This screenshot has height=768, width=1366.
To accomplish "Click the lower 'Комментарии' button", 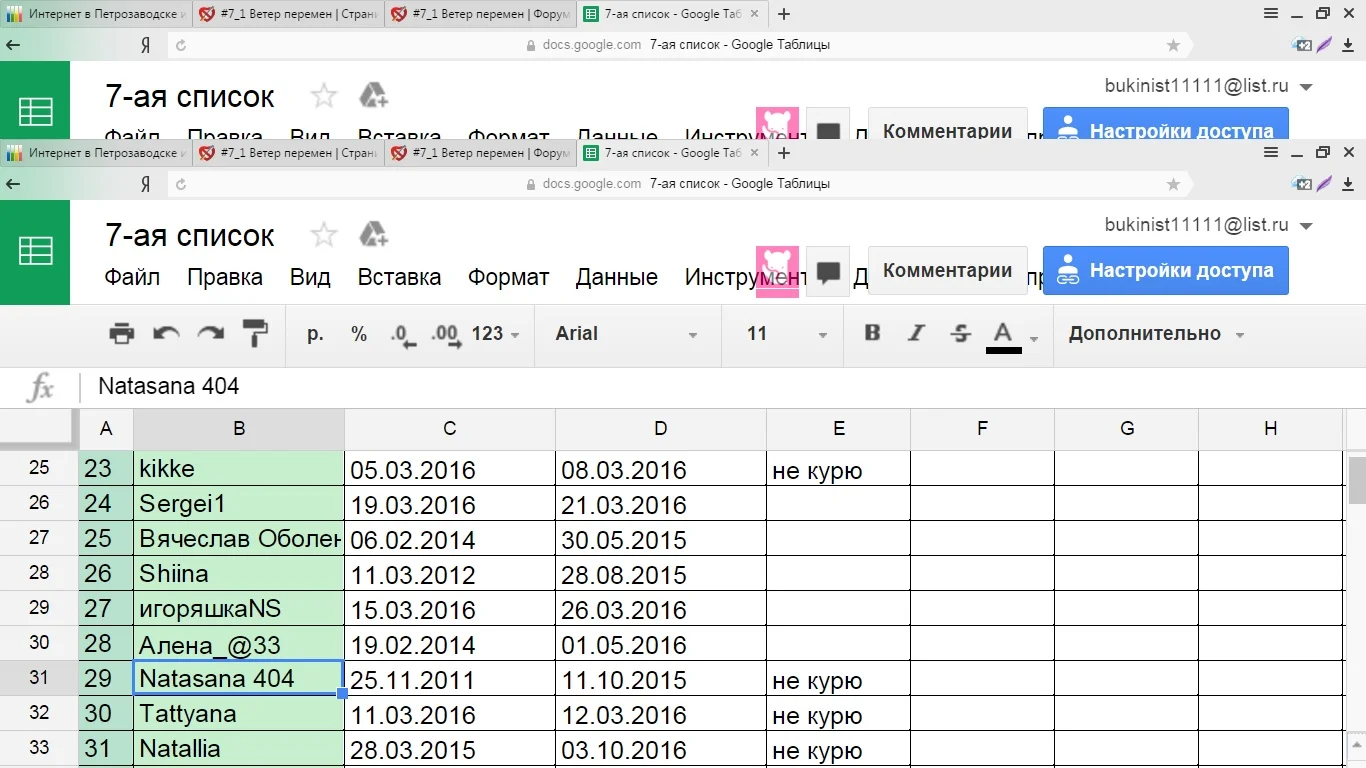I will (x=948, y=271).
